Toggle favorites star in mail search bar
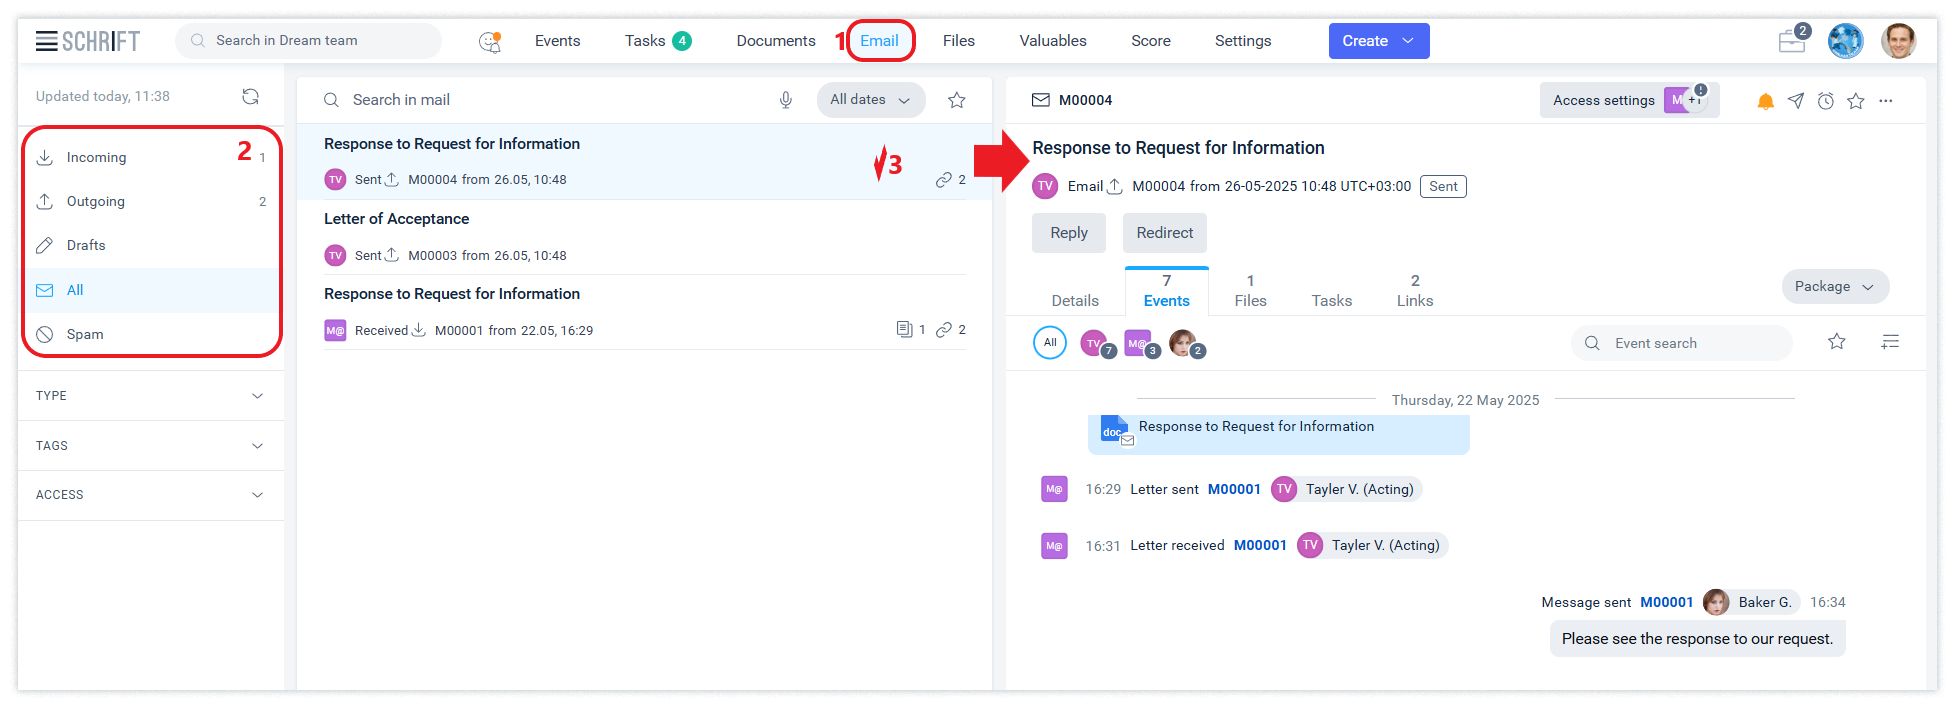This screenshot has height=708, width=1955. (957, 100)
